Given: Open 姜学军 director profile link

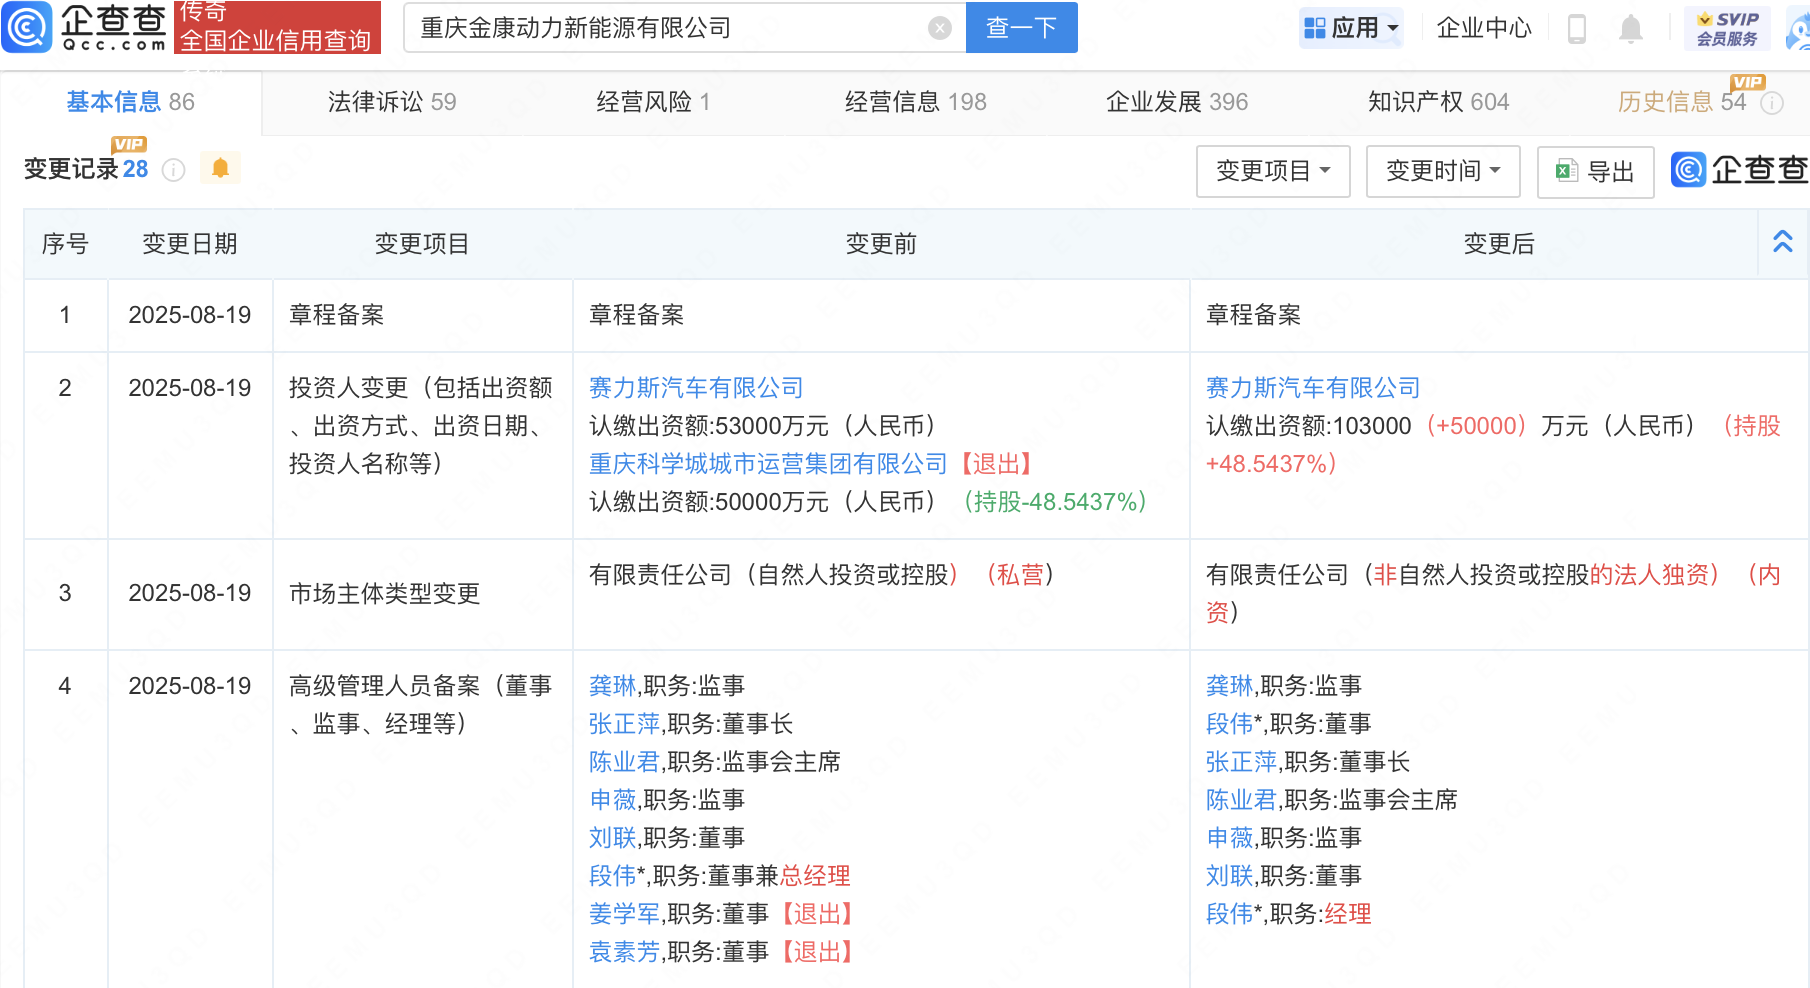Looking at the screenshot, I should click(624, 914).
